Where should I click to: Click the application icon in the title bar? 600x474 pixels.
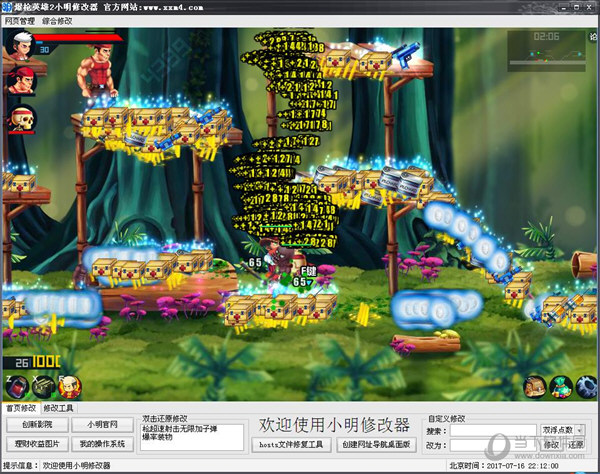(x=7, y=7)
